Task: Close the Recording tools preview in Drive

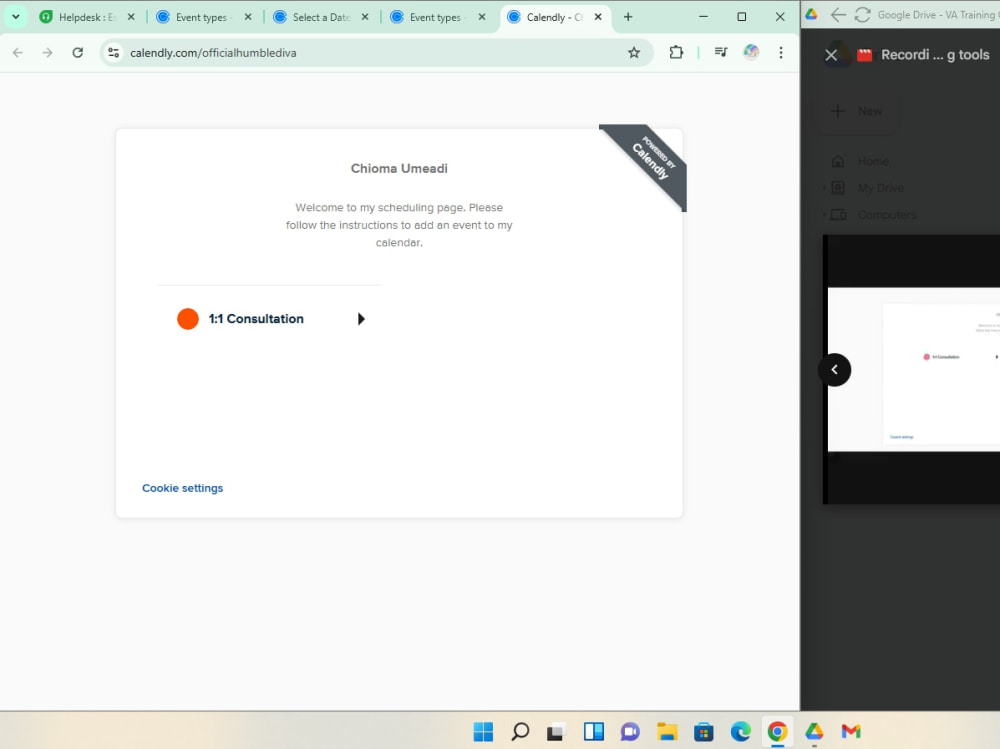Action: pyautogui.click(x=831, y=56)
